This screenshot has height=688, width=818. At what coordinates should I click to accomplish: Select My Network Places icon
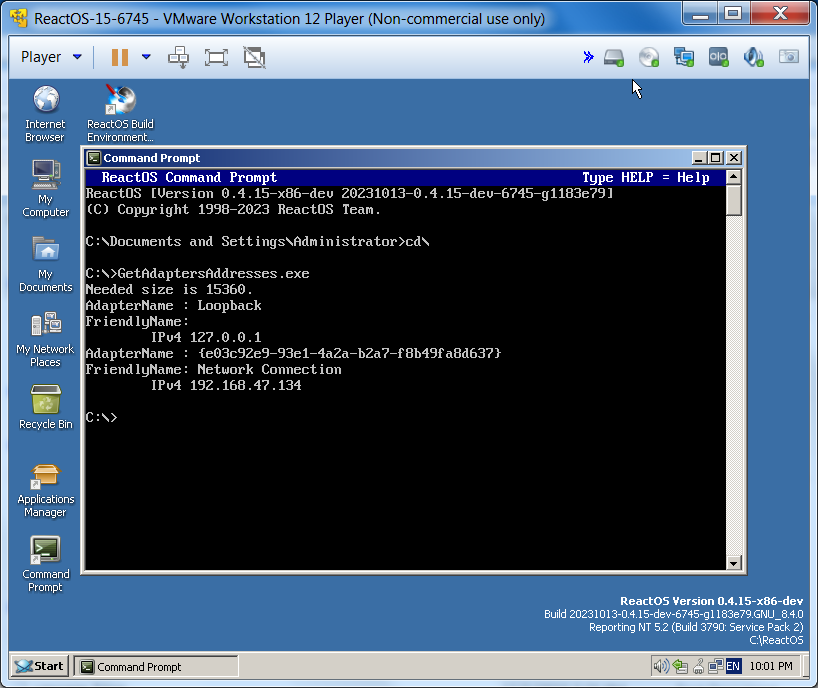pyautogui.click(x=45, y=339)
